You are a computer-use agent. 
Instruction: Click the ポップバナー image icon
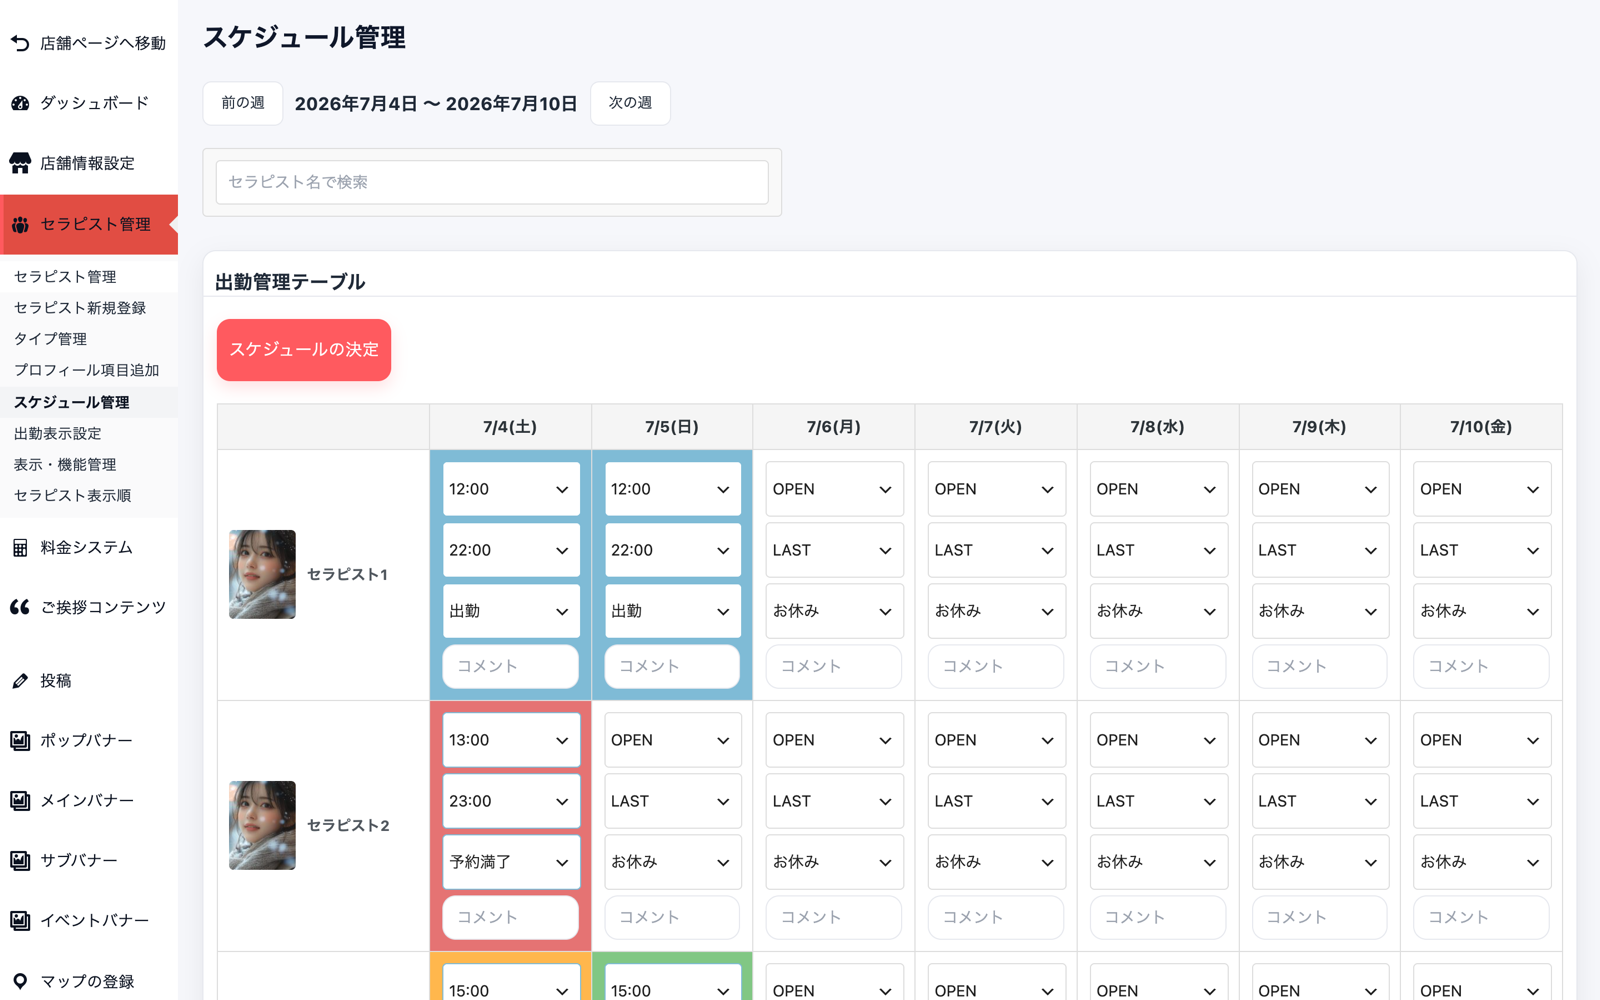click(20, 741)
